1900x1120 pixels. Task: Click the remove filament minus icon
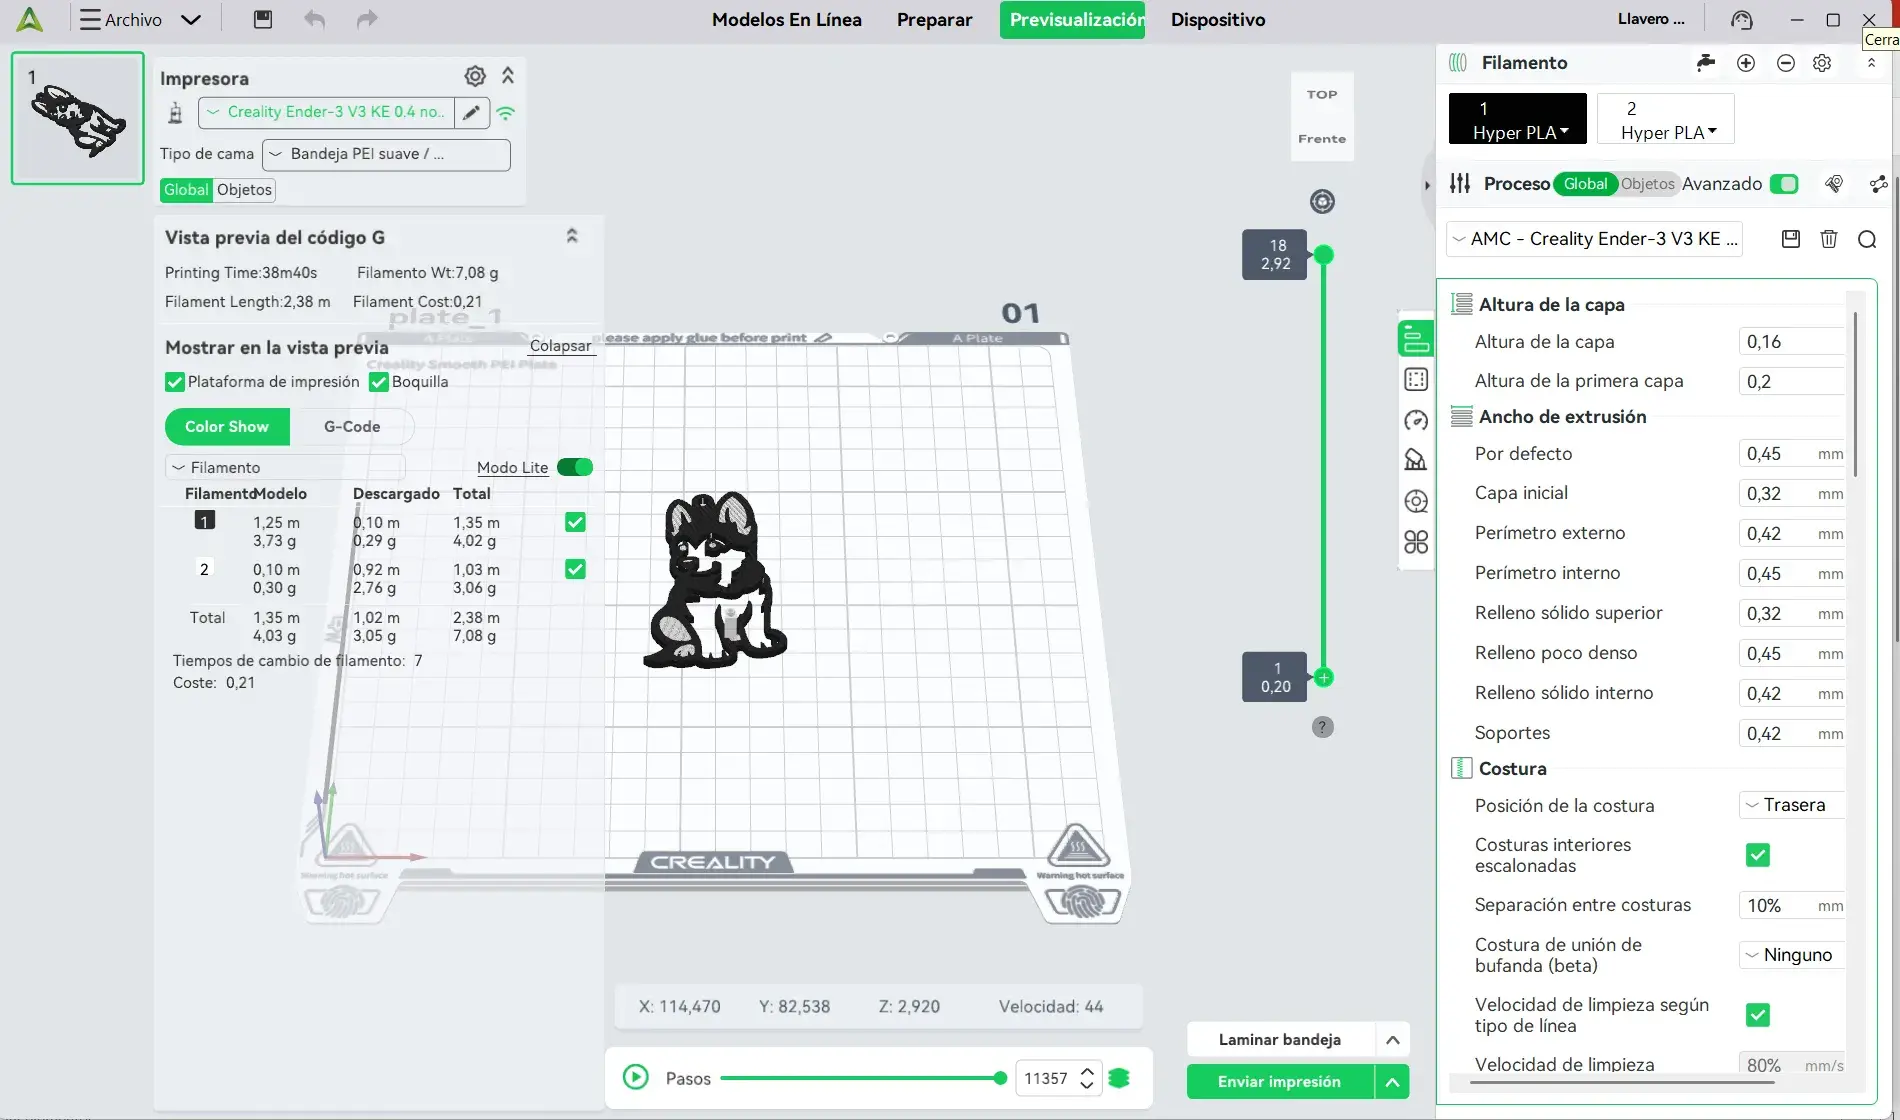click(x=1786, y=63)
